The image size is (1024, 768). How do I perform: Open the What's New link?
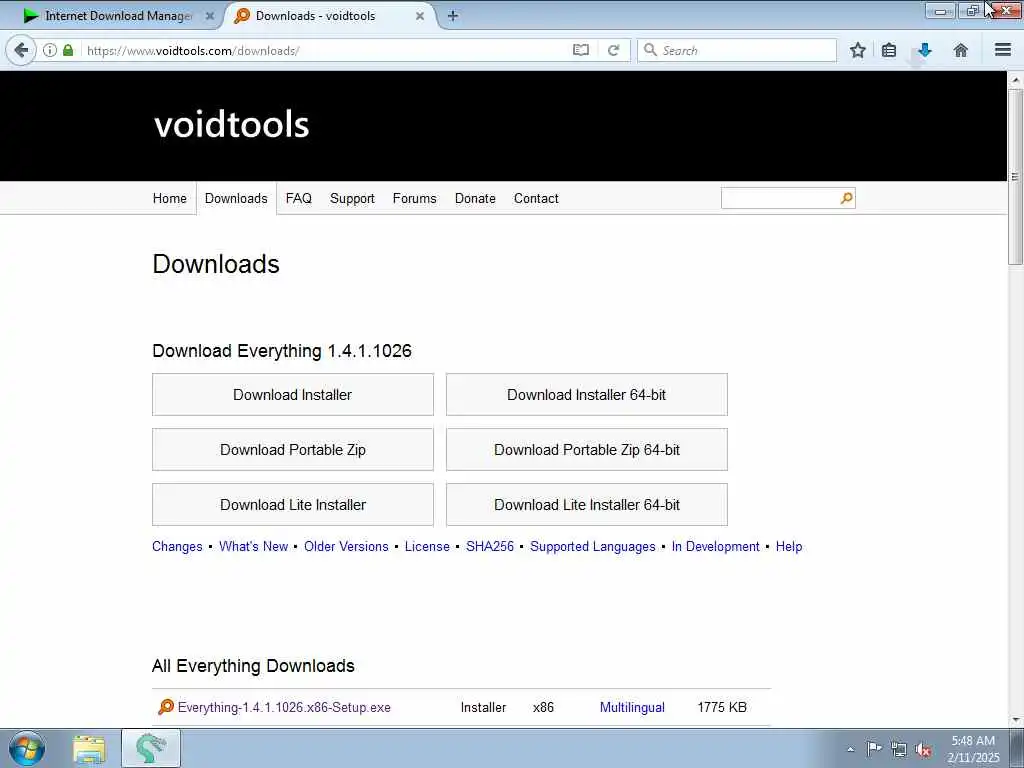(253, 546)
